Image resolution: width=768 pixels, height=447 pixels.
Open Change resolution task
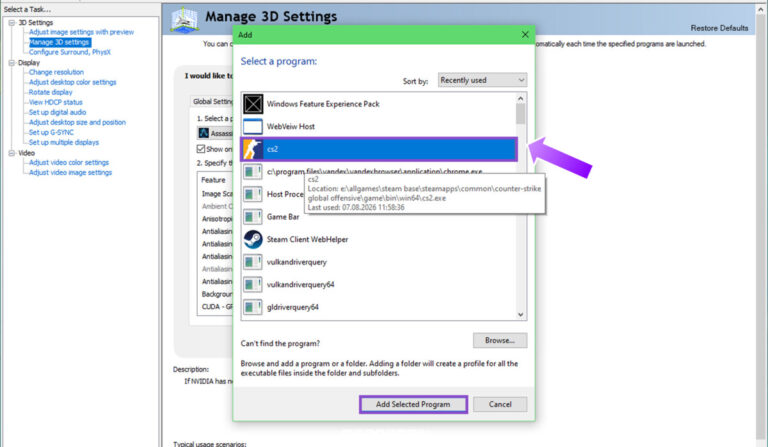56,72
